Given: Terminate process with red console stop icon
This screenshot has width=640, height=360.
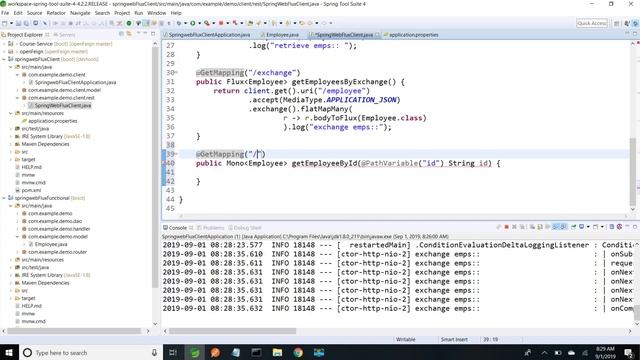Looking at the screenshot, I should tap(507, 227).
